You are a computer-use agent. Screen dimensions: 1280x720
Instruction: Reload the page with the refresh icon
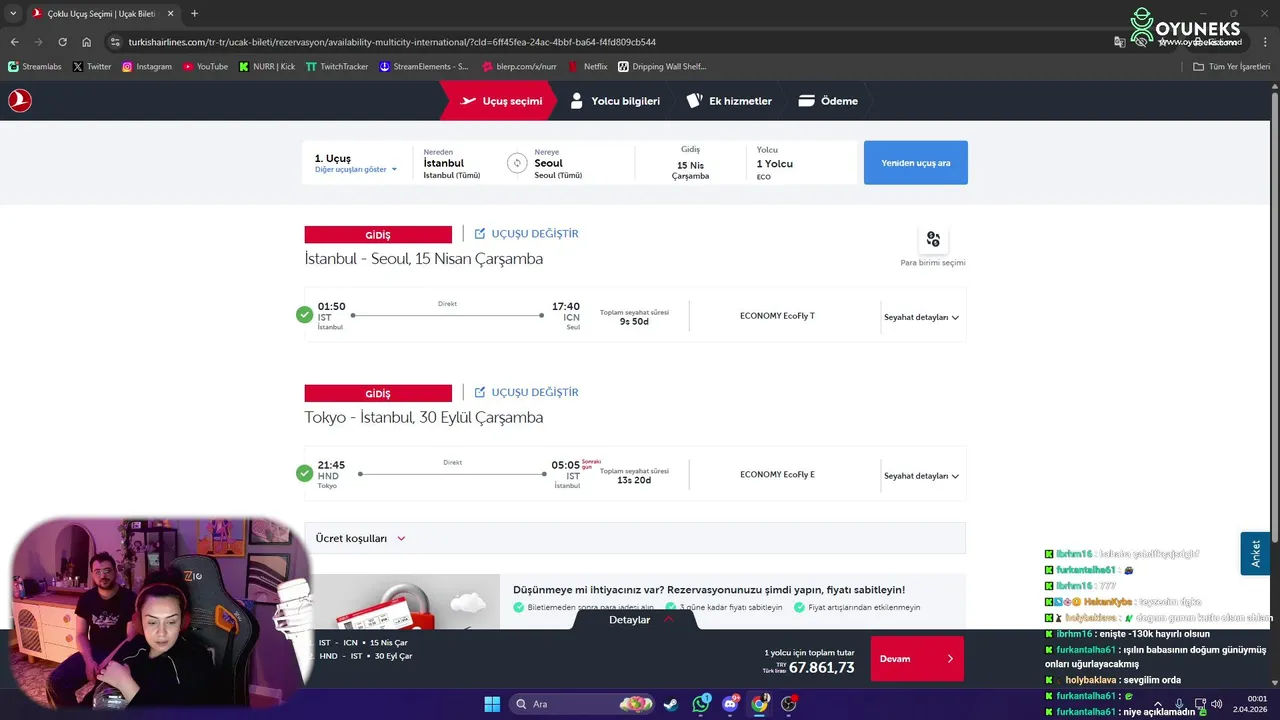[x=62, y=42]
